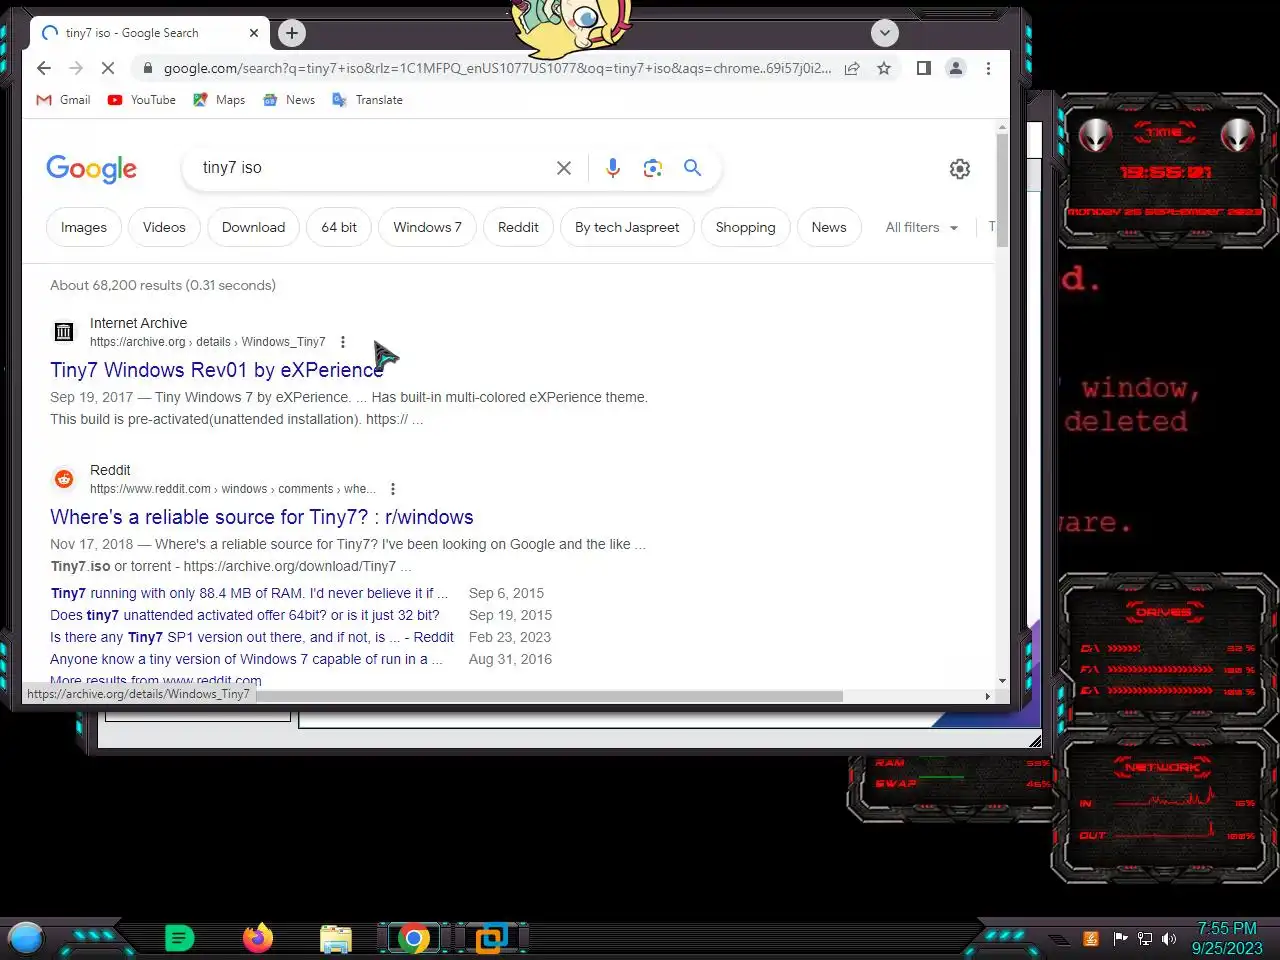1280x960 pixels.
Task: Switch to the tiny7 iso Google Search tab
Action: [150, 33]
